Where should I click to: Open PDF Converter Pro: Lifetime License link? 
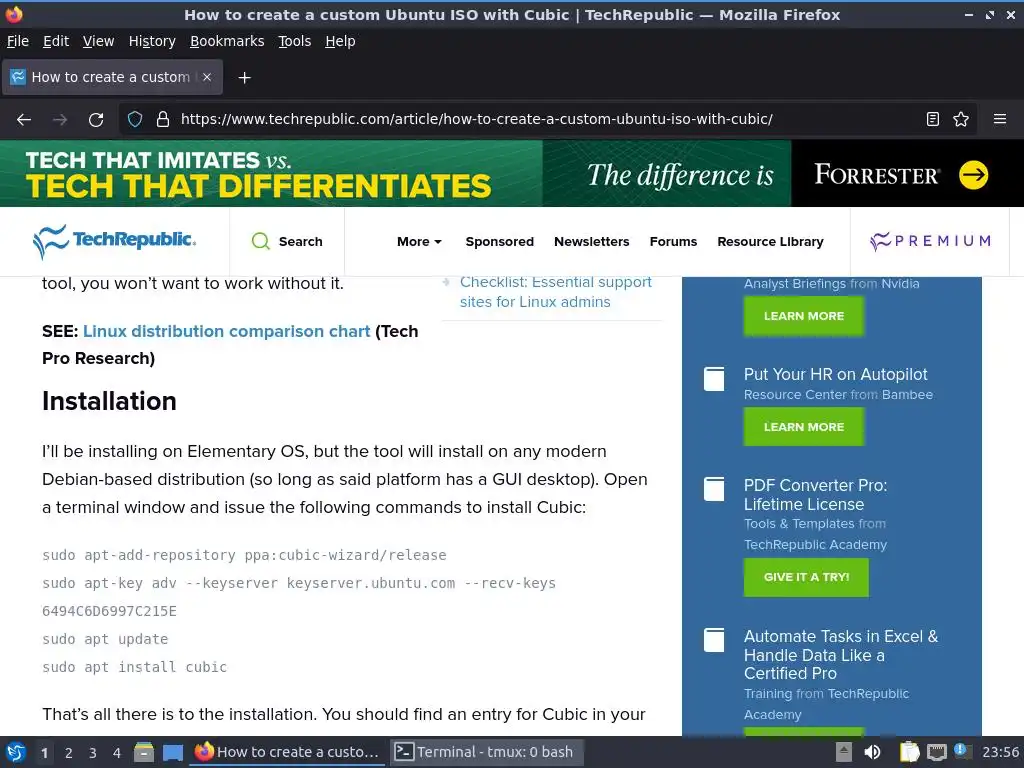(816, 495)
